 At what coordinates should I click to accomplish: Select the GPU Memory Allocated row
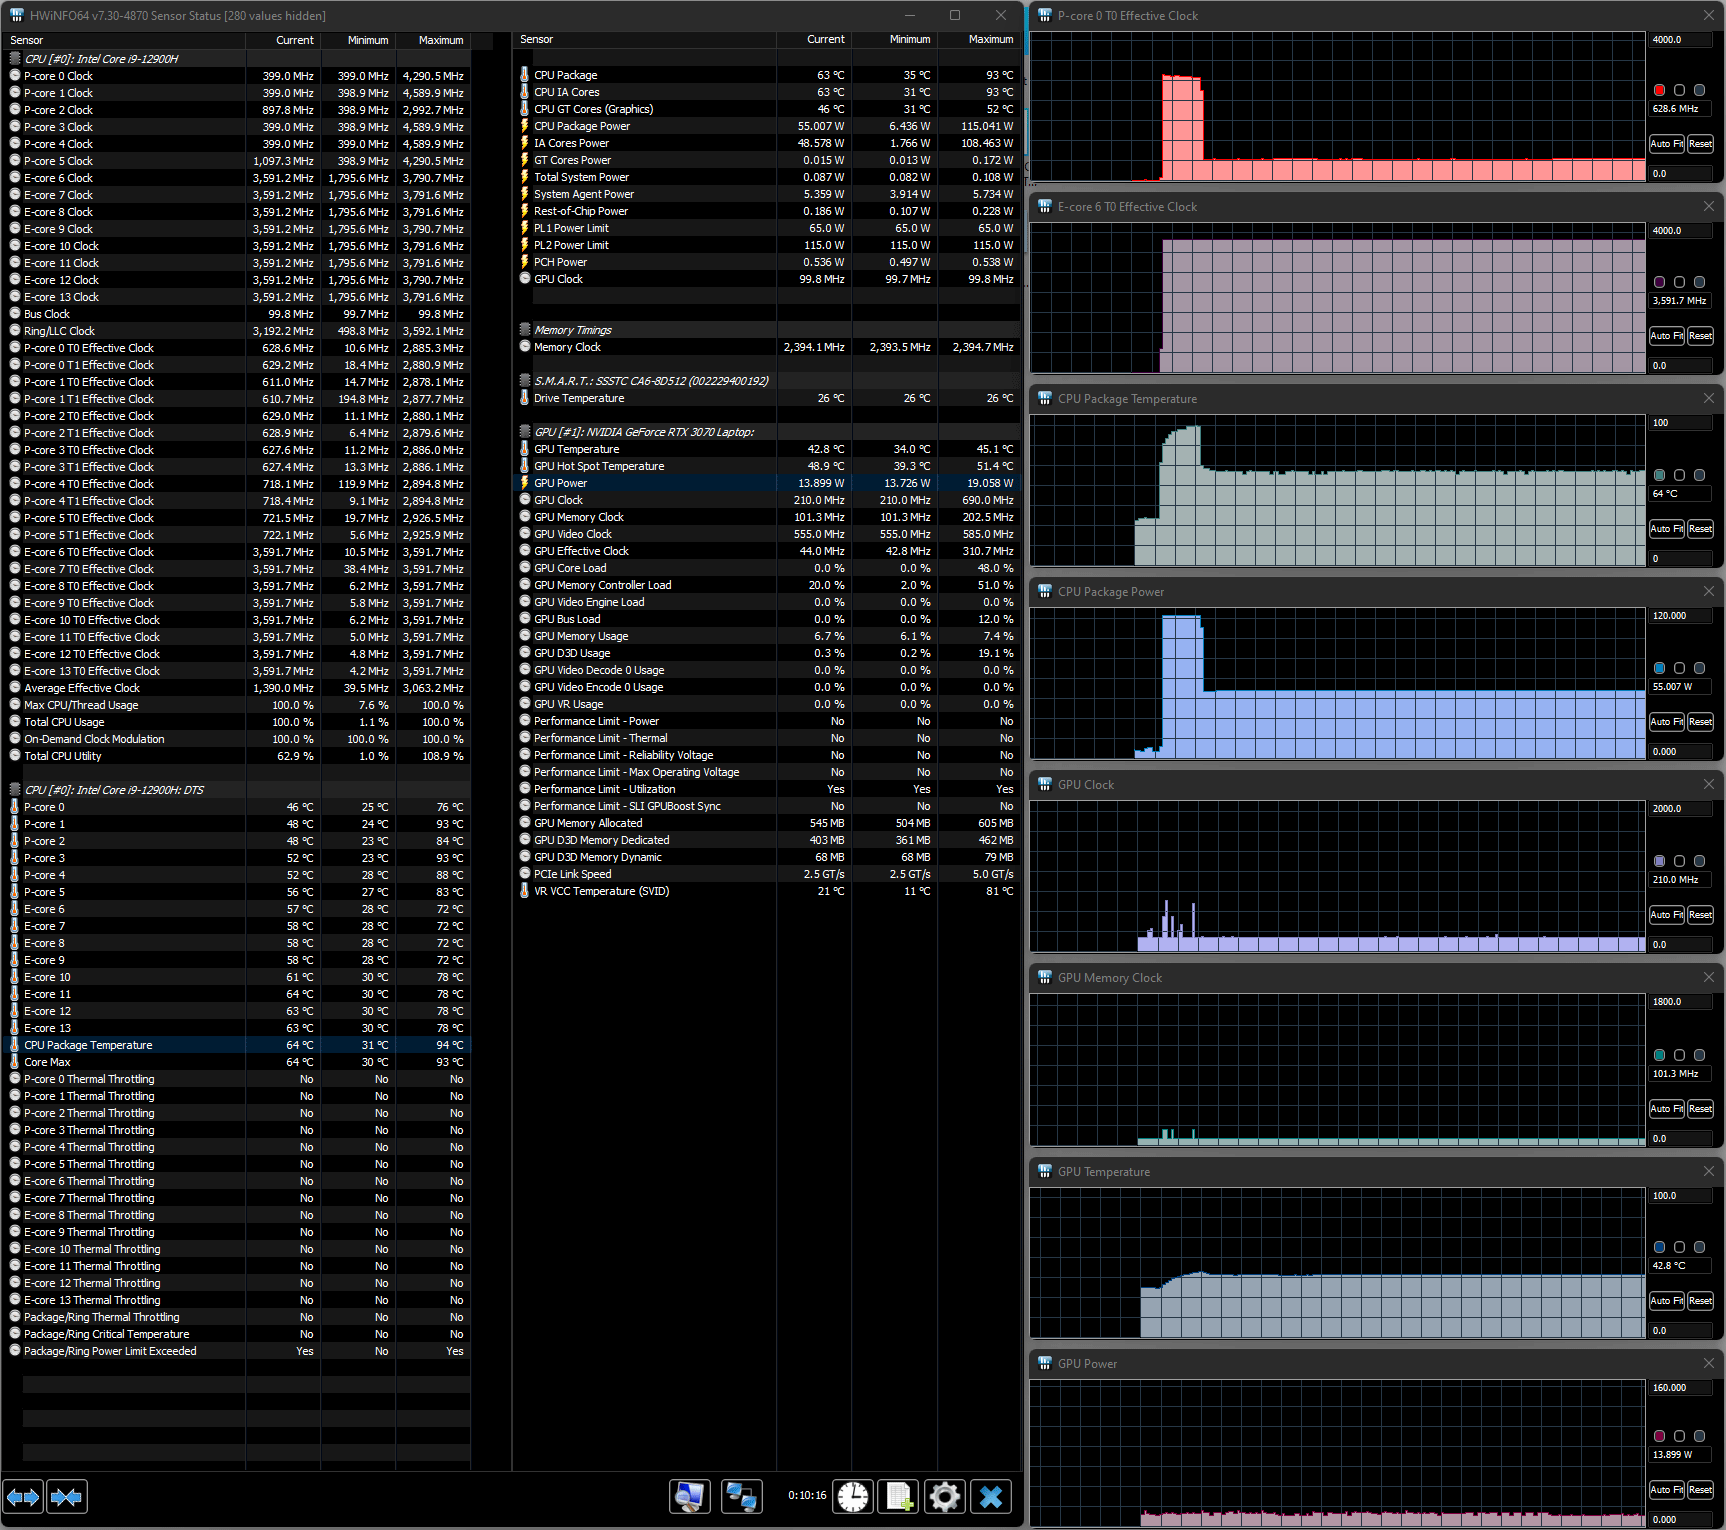point(767,823)
